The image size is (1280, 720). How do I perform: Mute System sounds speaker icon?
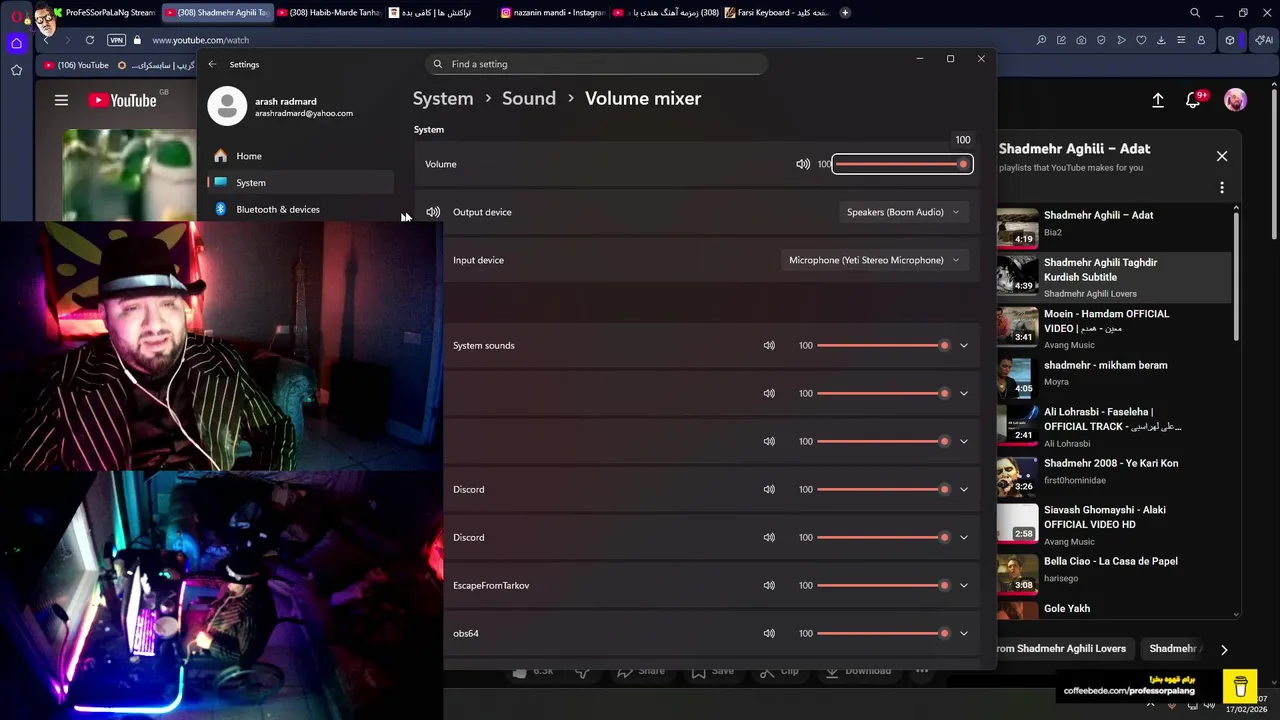(769, 345)
